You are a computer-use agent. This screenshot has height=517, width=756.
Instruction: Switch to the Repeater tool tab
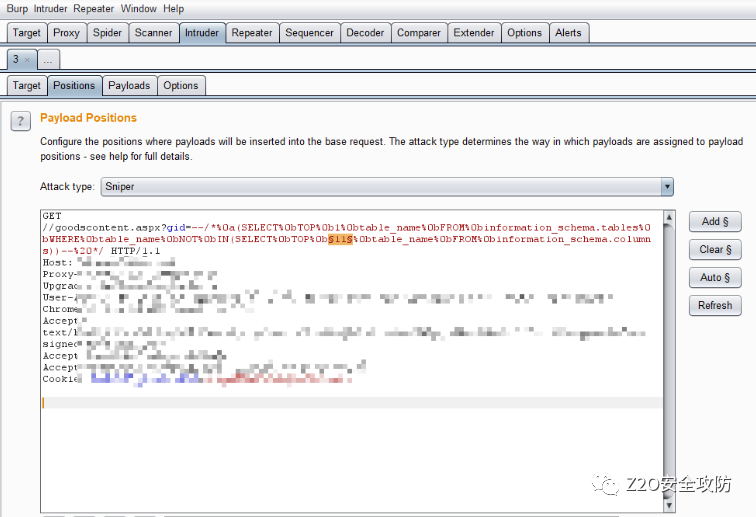252,33
